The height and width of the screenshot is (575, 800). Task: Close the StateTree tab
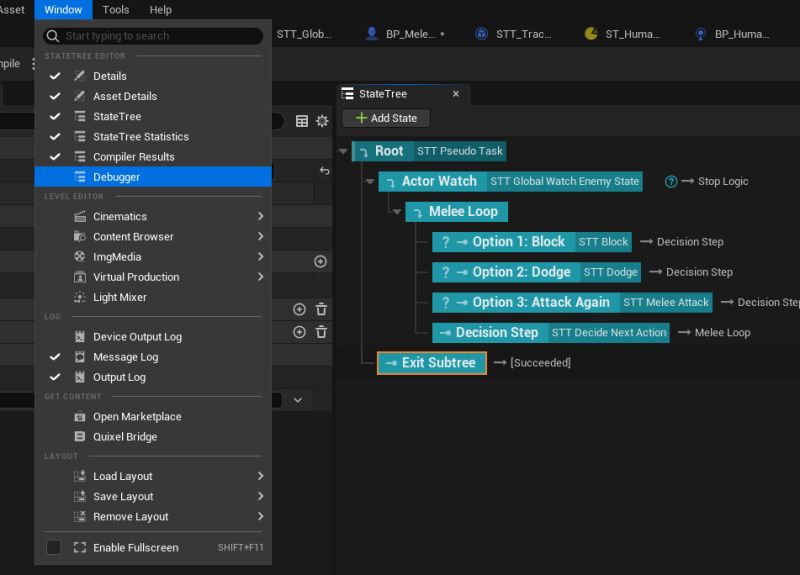[456, 94]
